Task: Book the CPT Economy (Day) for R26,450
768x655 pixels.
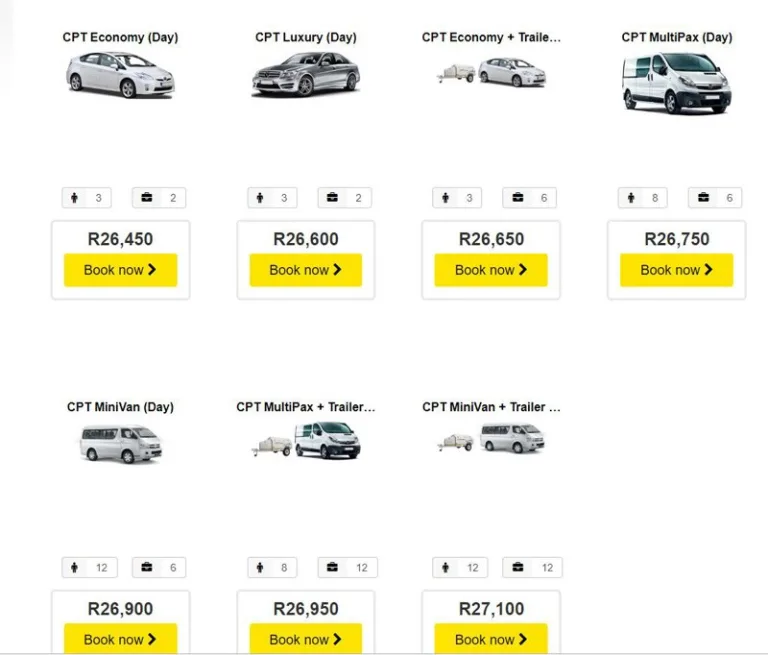Action: [x=120, y=270]
